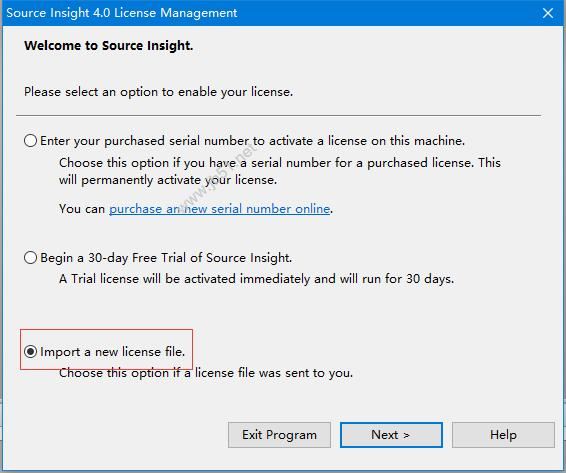Select the Import a new license file radio button
The width and height of the screenshot is (566, 473).
(30, 351)
